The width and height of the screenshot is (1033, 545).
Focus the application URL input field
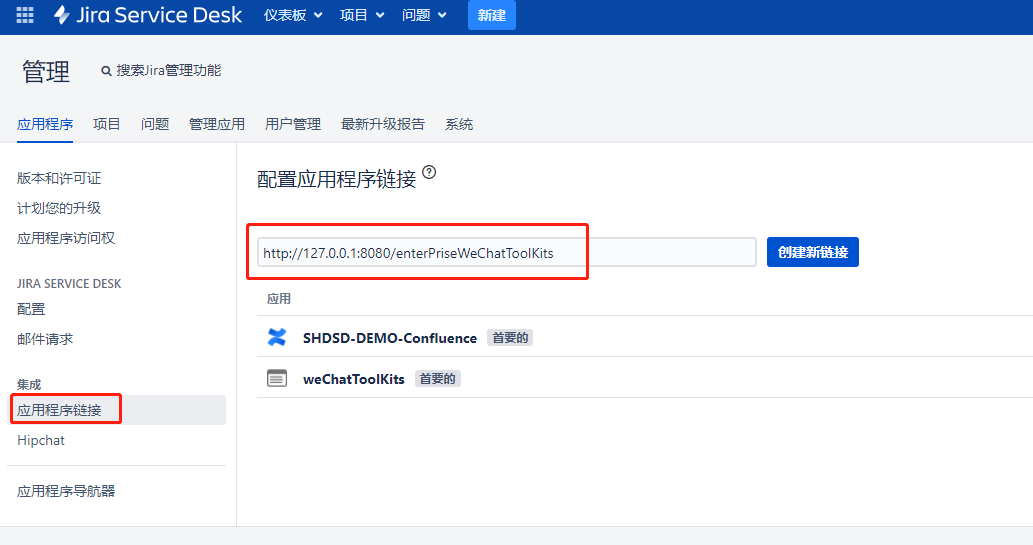506,253
